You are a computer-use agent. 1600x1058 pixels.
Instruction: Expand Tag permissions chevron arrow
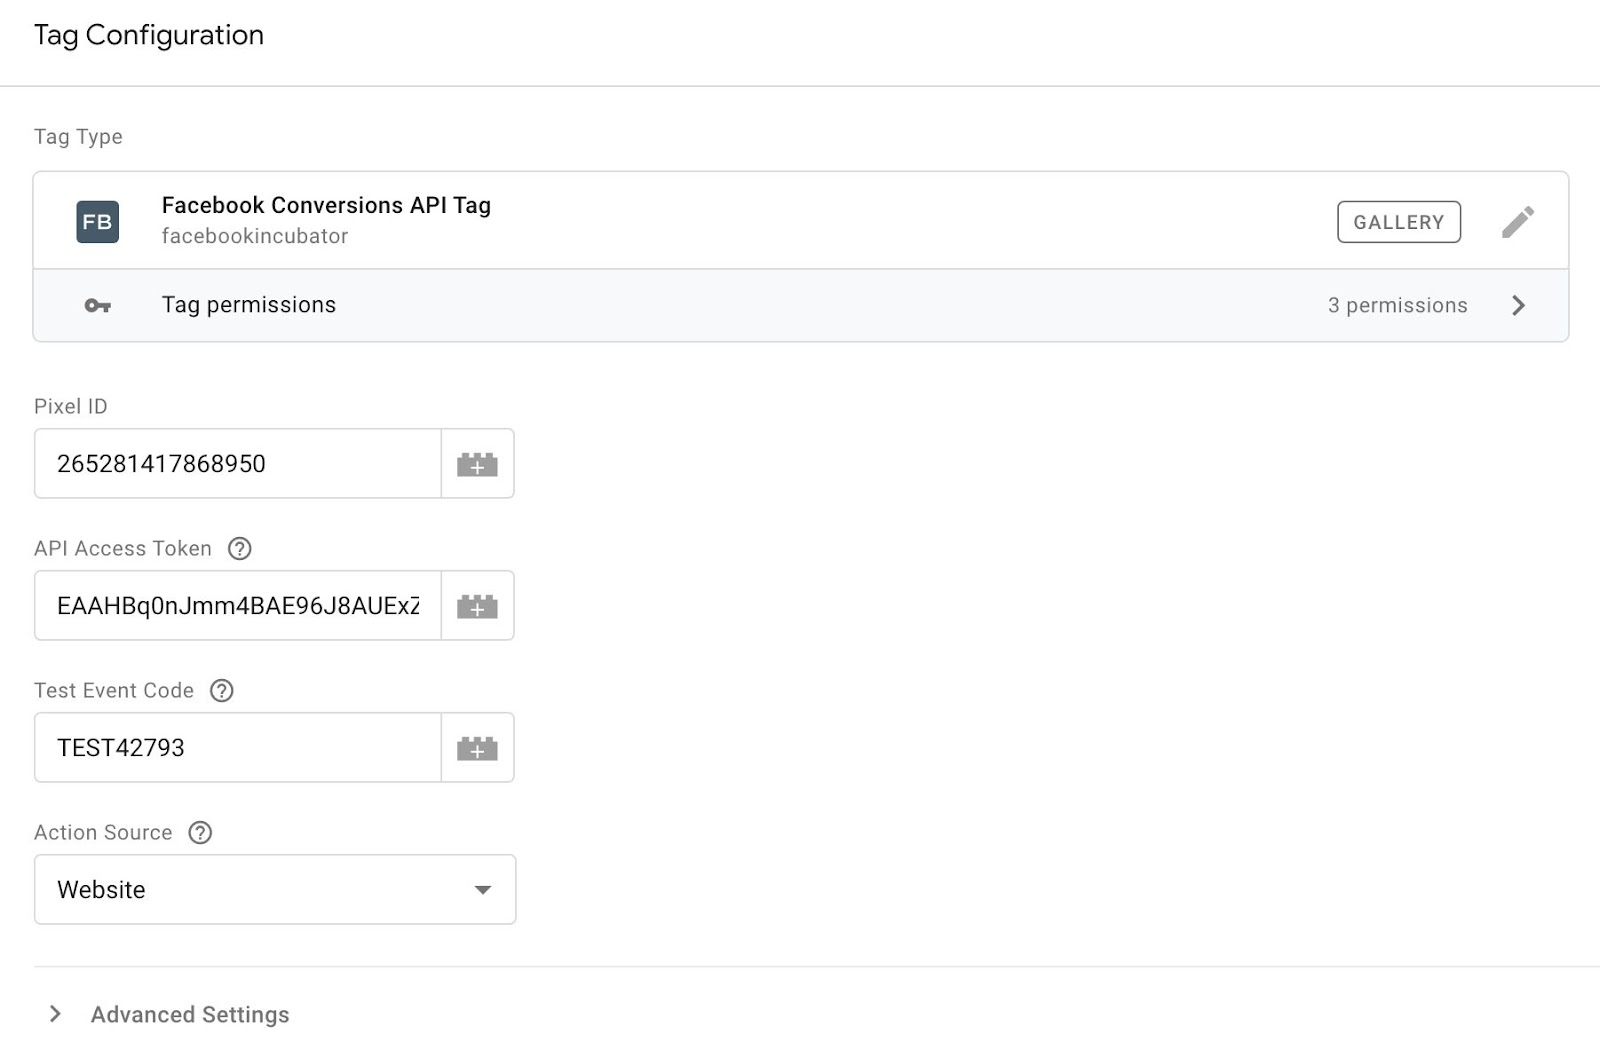click(x=1518, y=305)
